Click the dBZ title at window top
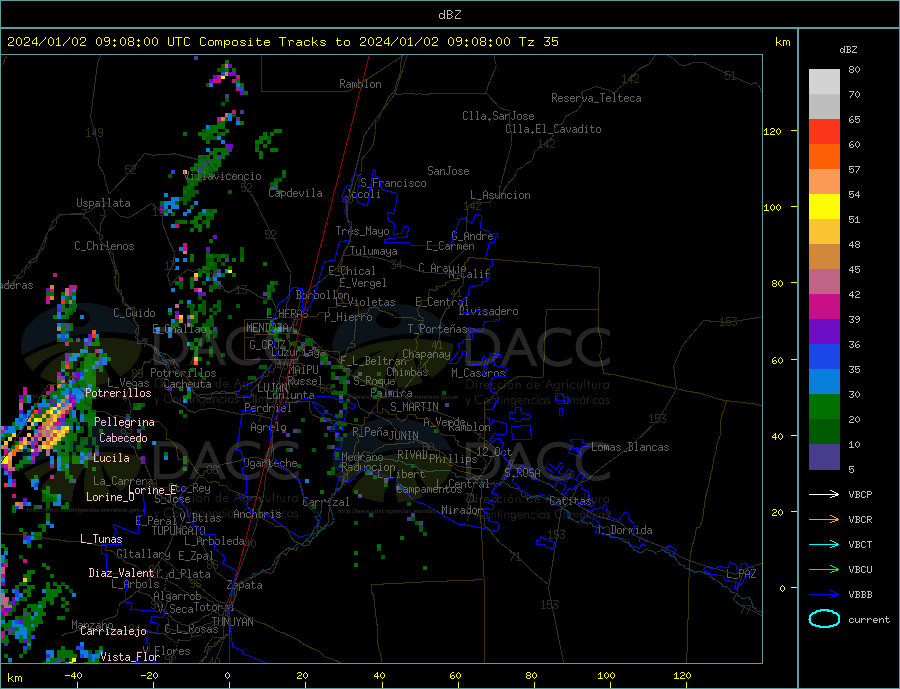900x689 pixels. (449, 15)
